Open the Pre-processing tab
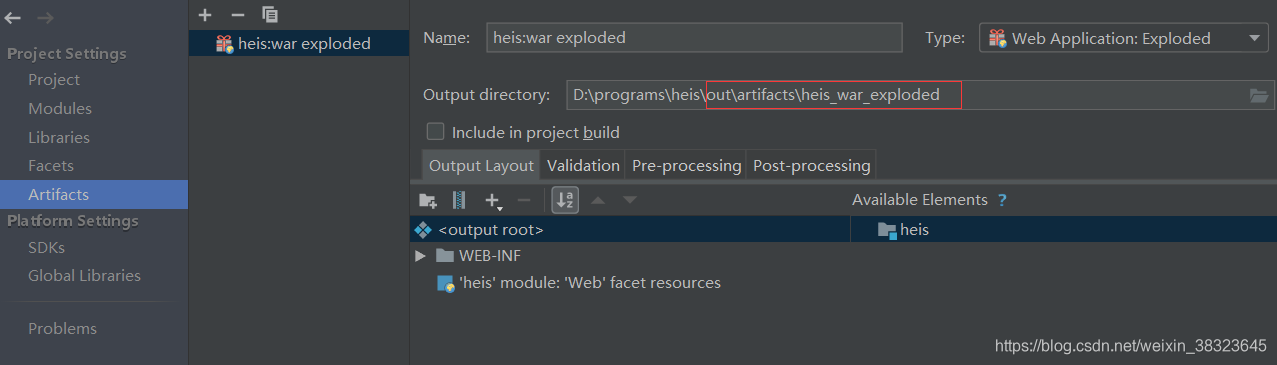1277x365 pixels. pos(687,165)
